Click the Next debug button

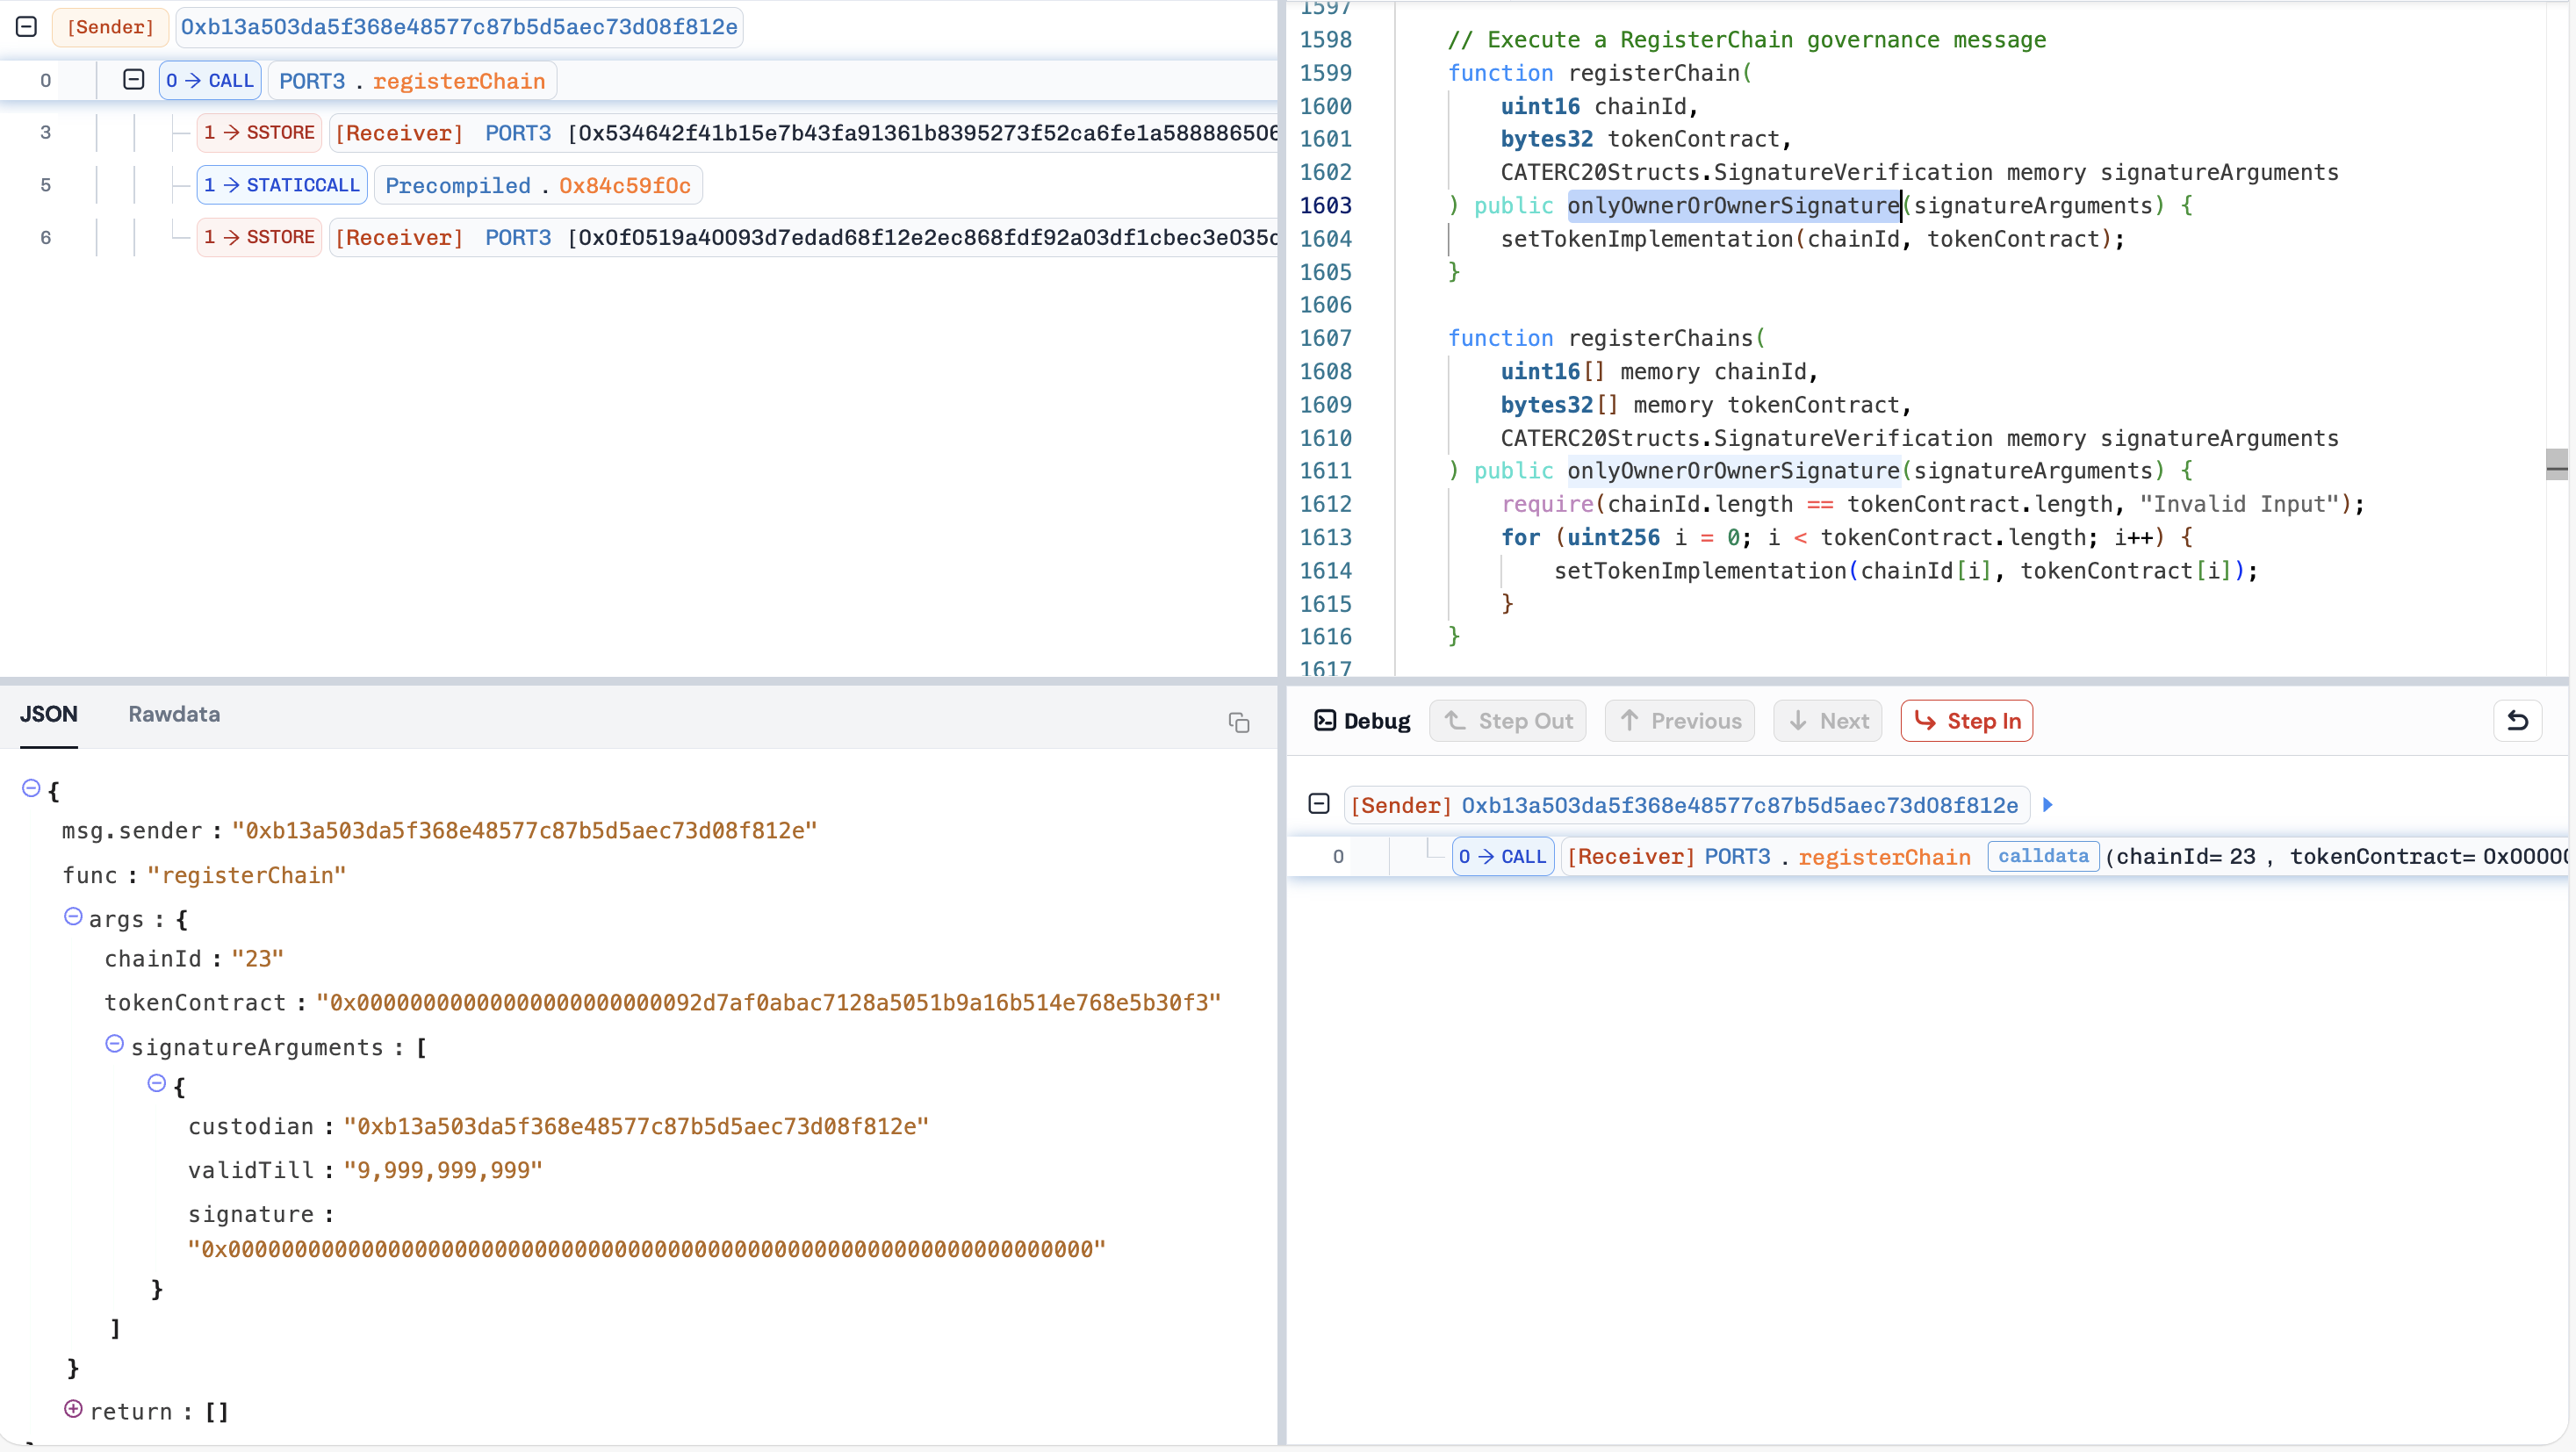1827,721
